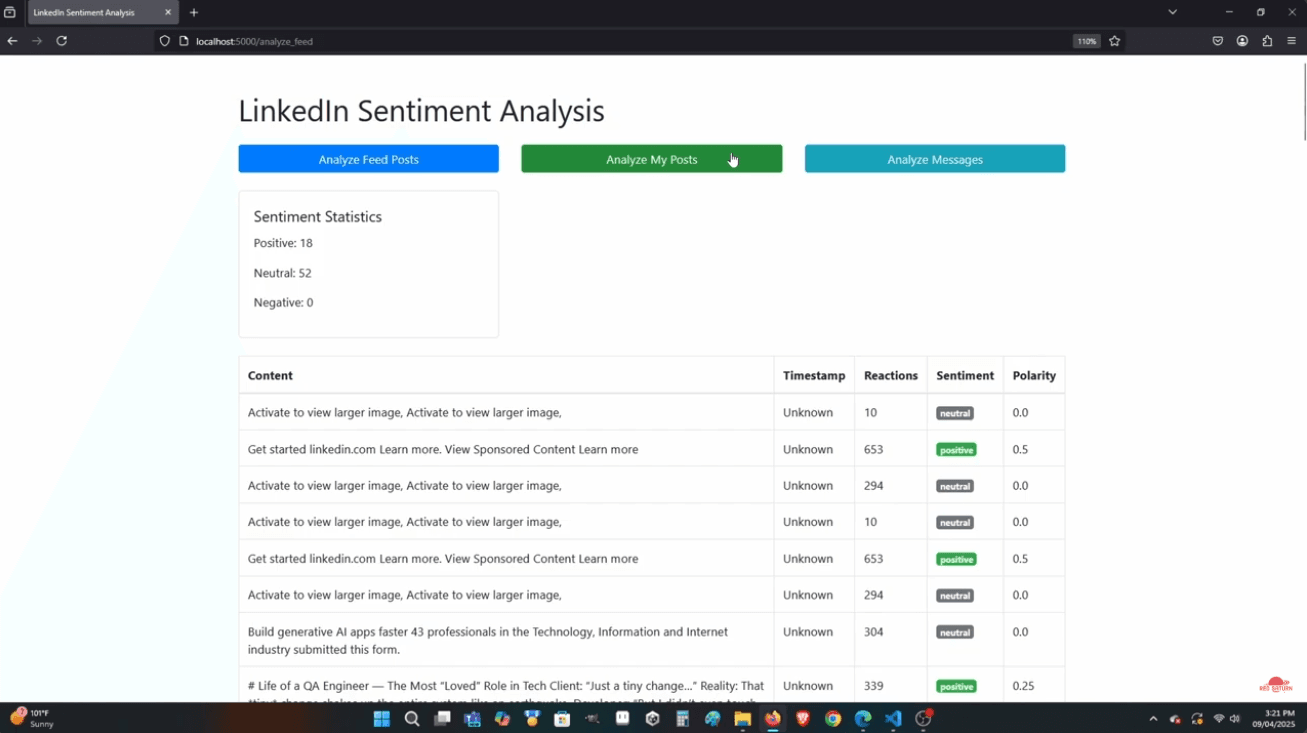
Task: Open the Firefox account icon
Action: pyautogui.click(x=1242, y=41)
